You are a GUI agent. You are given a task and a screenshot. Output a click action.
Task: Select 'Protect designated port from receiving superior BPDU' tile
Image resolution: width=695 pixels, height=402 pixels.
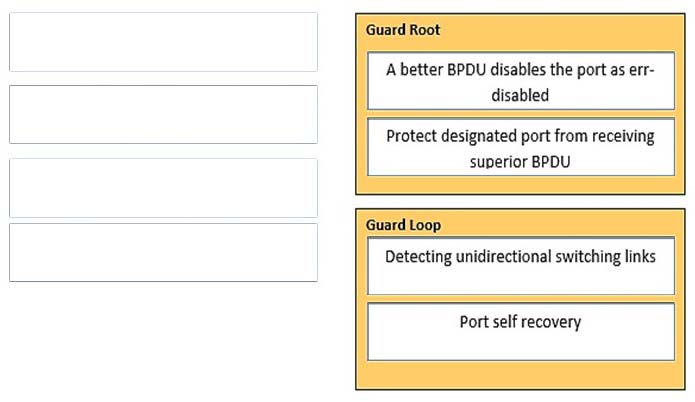point(521,147)
